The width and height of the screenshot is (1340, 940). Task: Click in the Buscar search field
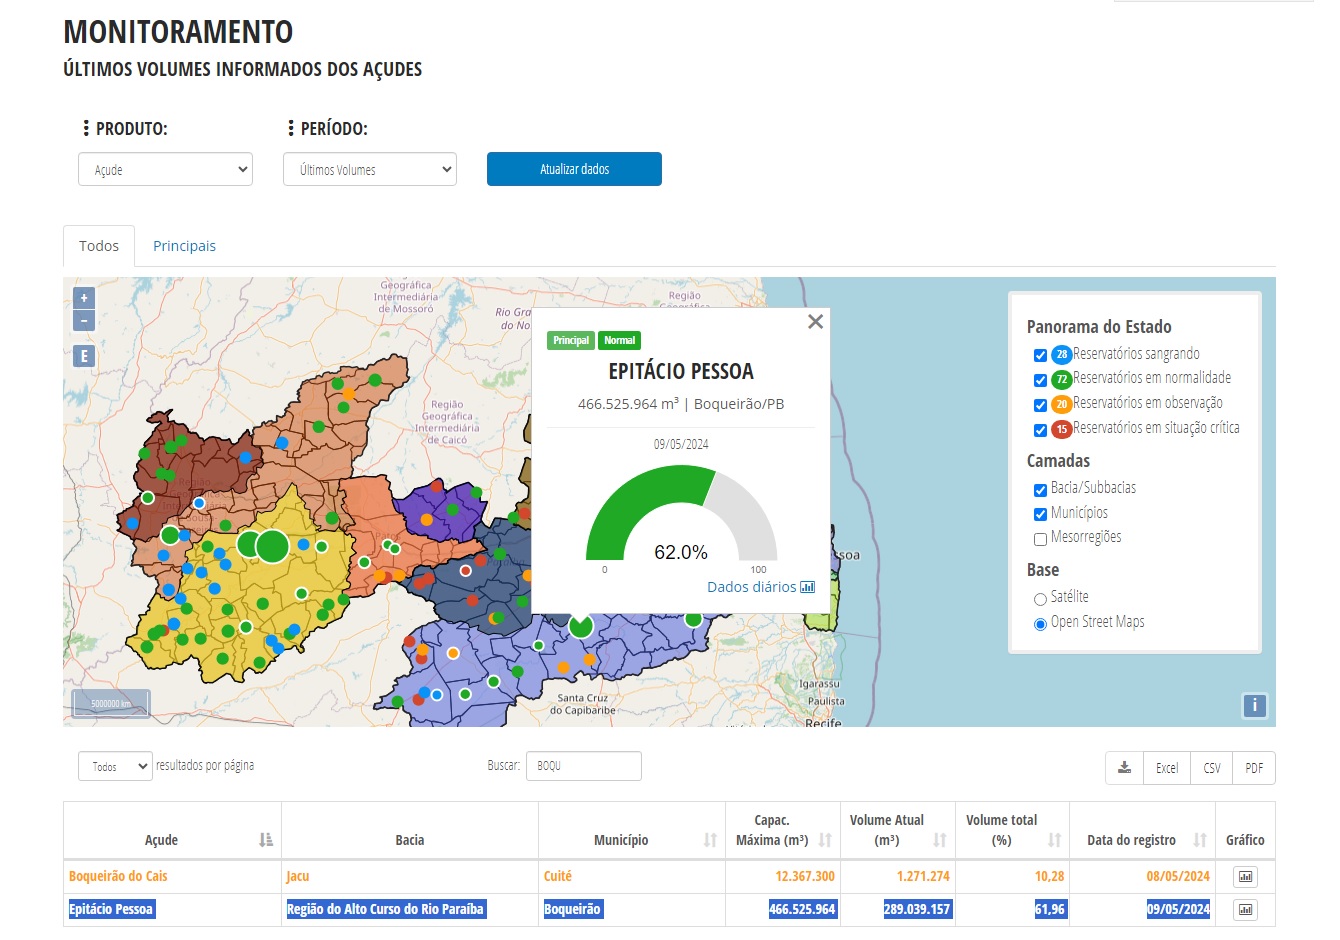click(x=583, y=766)
